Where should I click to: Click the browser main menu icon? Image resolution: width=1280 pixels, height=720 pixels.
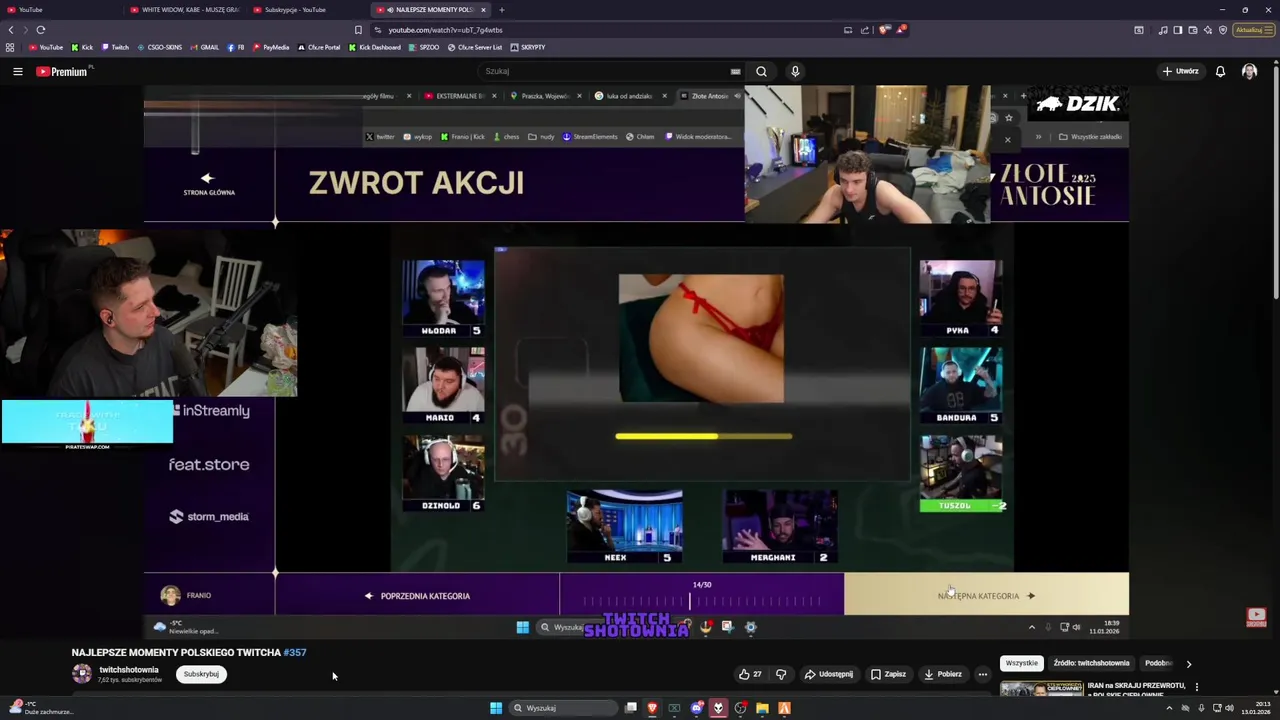(1270, 30)
